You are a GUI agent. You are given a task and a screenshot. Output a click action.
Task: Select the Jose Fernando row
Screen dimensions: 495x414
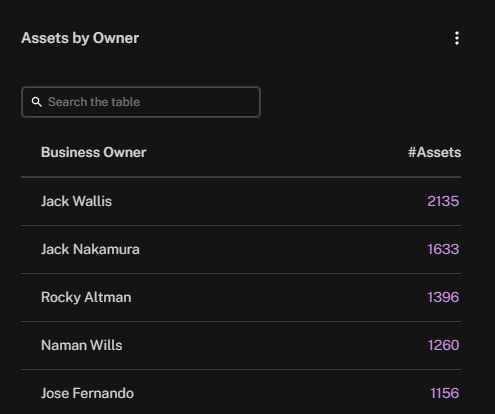click(241, 392)
